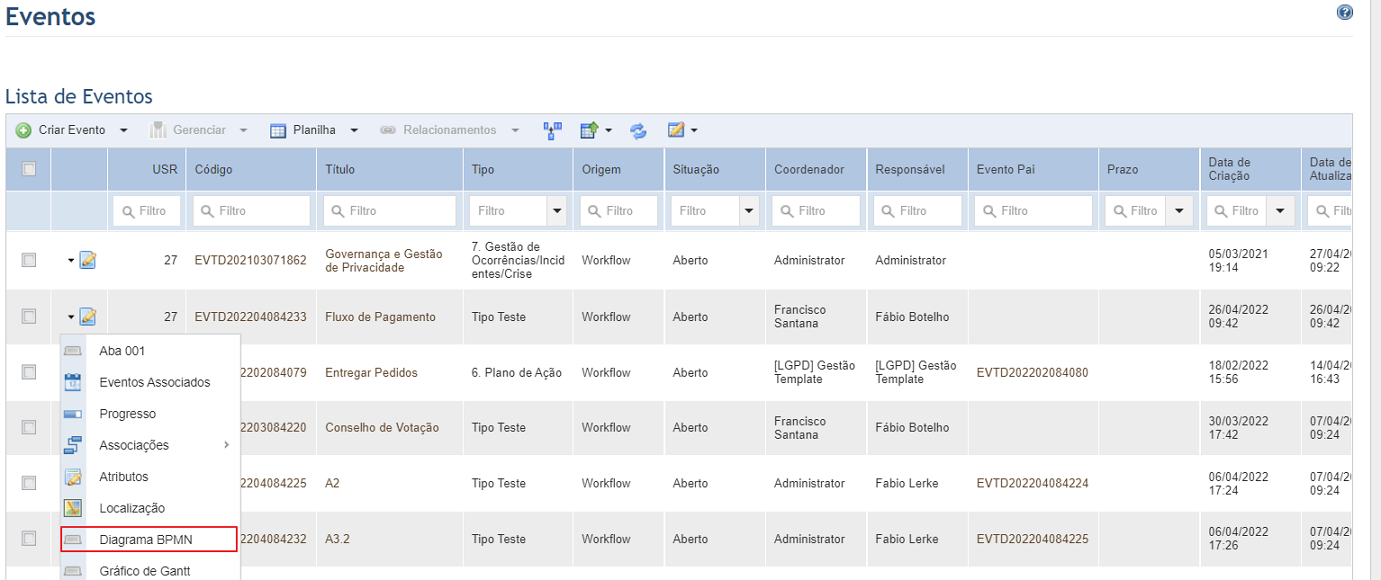Click the Criar Evento button
Screen dimensions: 1381x580
point(61,130)
